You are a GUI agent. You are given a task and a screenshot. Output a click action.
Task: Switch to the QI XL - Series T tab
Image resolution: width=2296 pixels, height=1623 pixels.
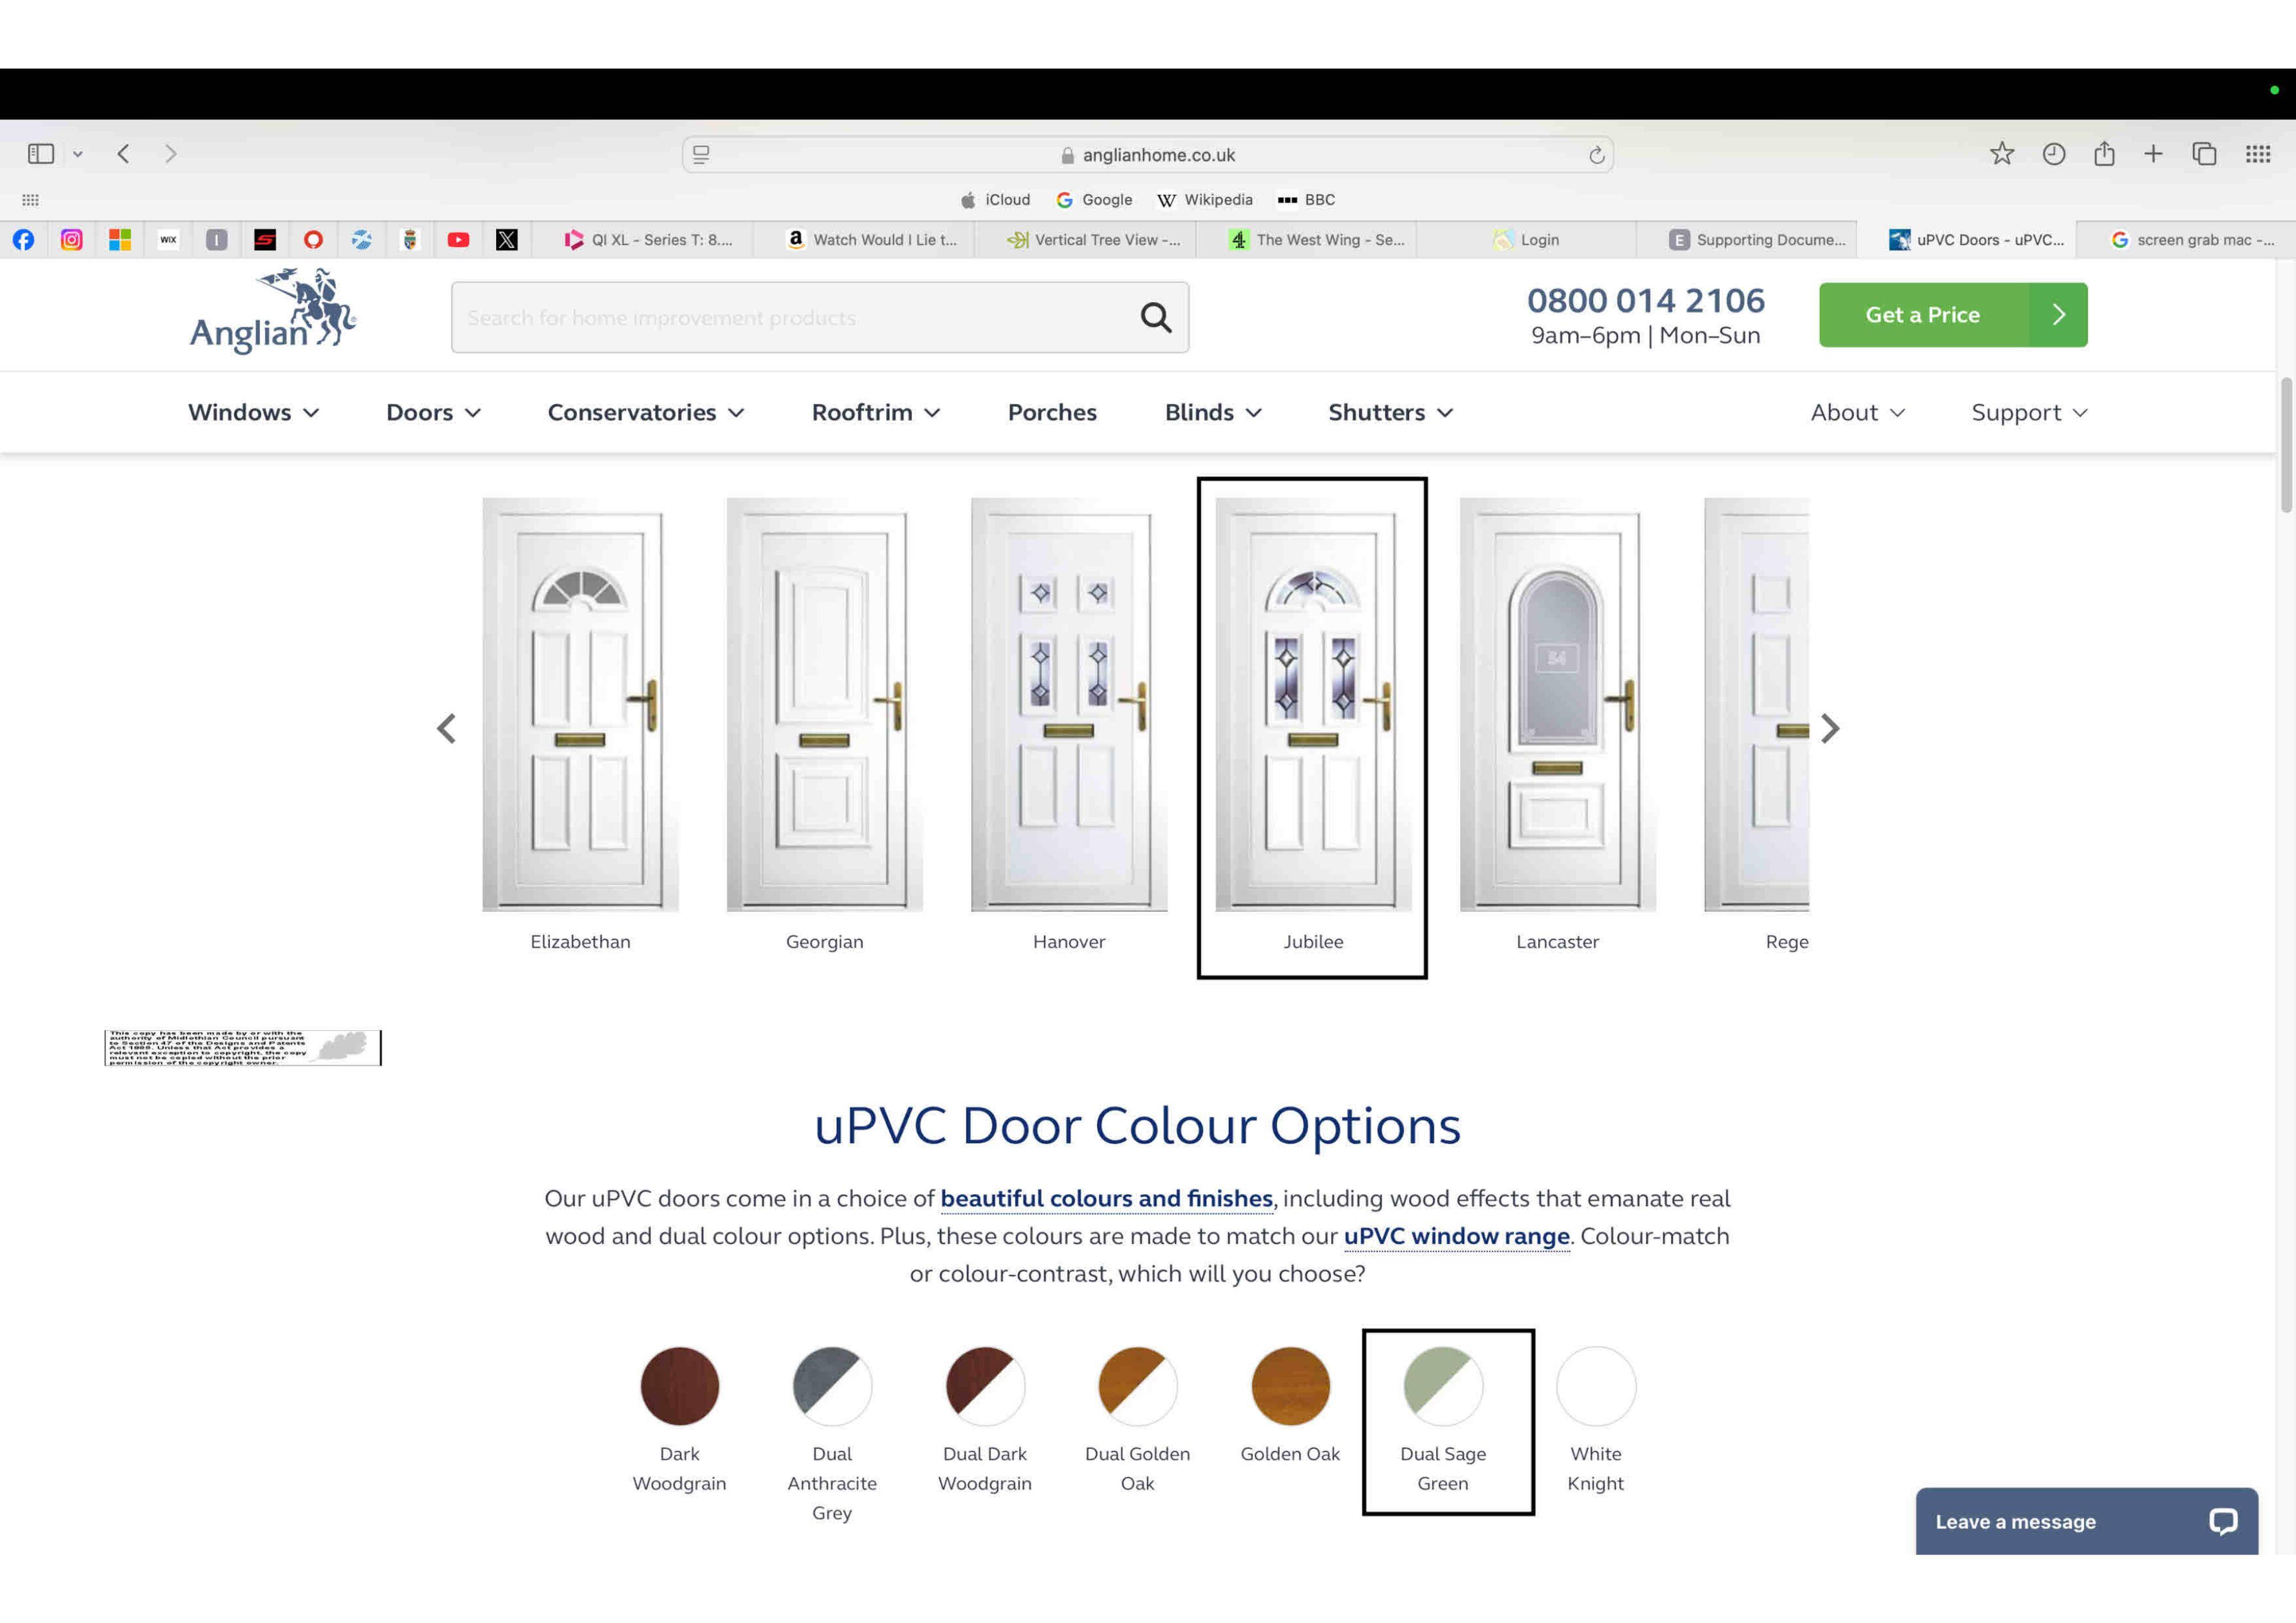(x=644, y=240)
